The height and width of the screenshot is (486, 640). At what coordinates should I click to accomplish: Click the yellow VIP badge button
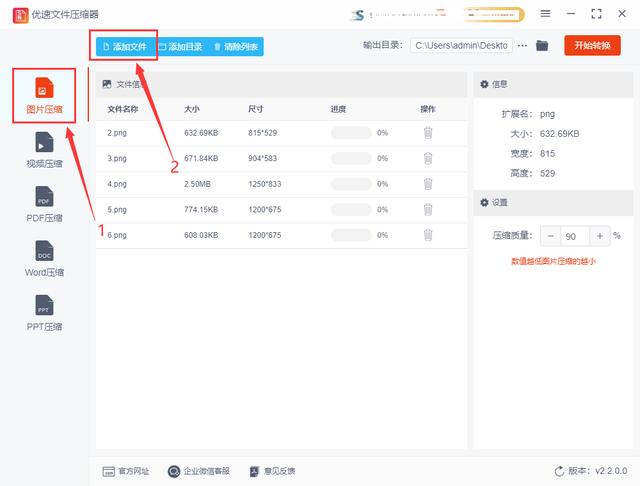(x=493, y=15)
